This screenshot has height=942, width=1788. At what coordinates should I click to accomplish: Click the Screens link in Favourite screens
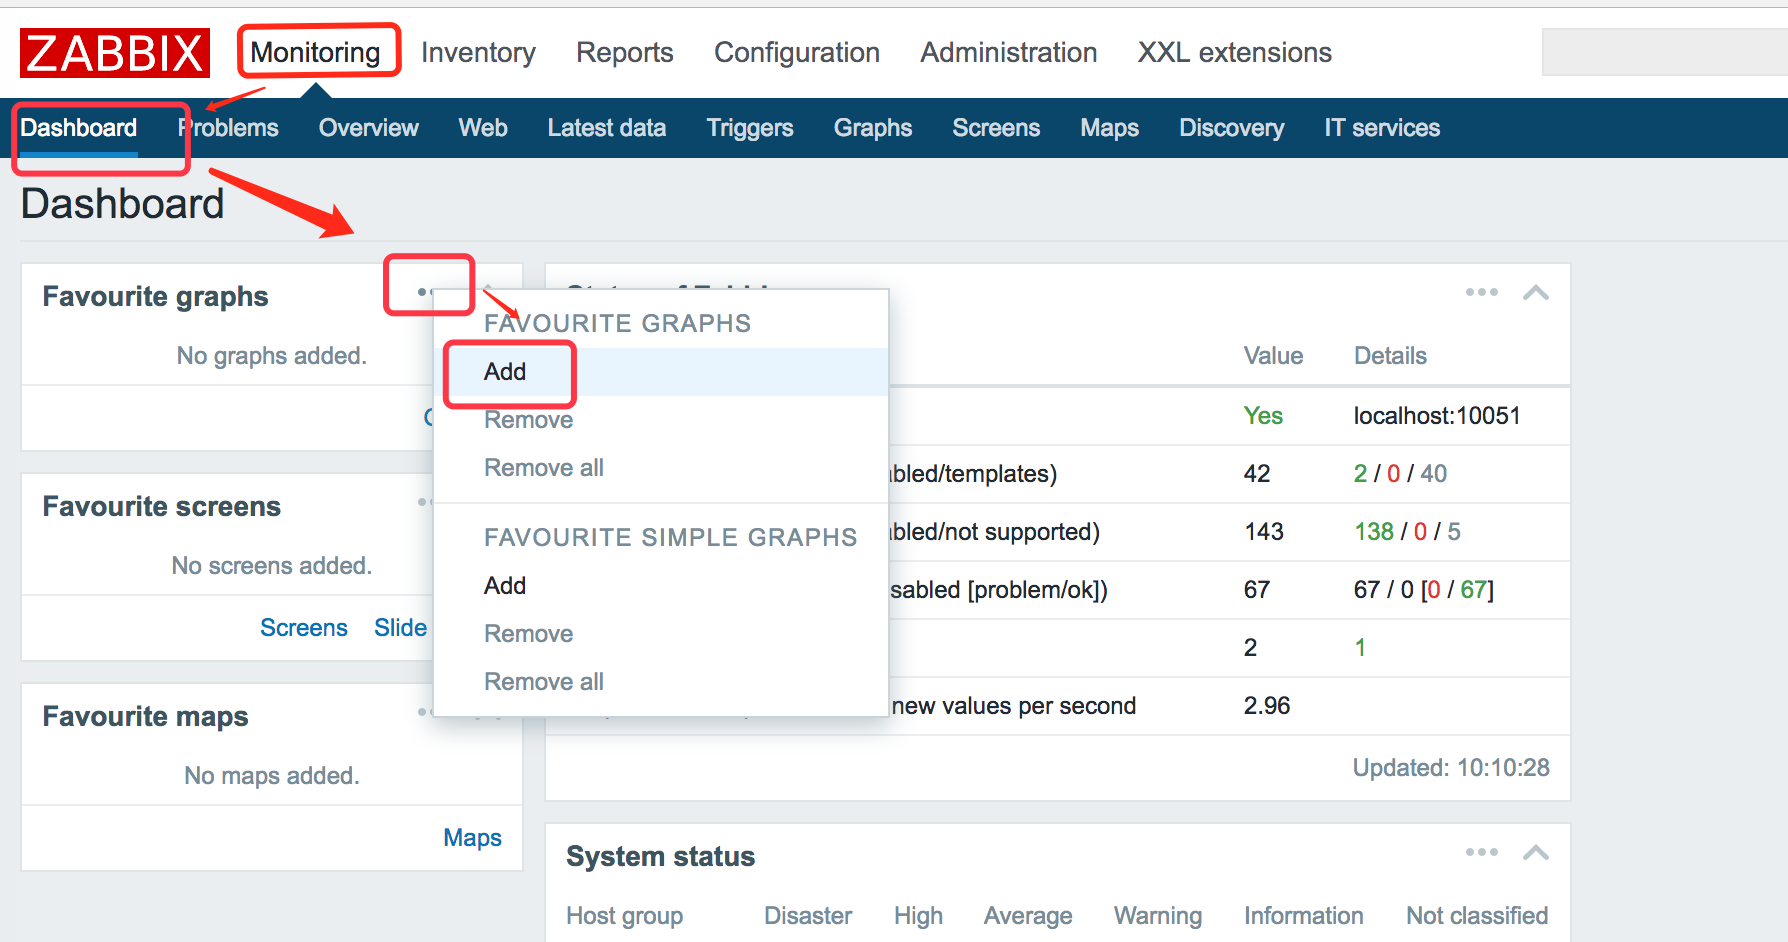(x=303, y=628)
